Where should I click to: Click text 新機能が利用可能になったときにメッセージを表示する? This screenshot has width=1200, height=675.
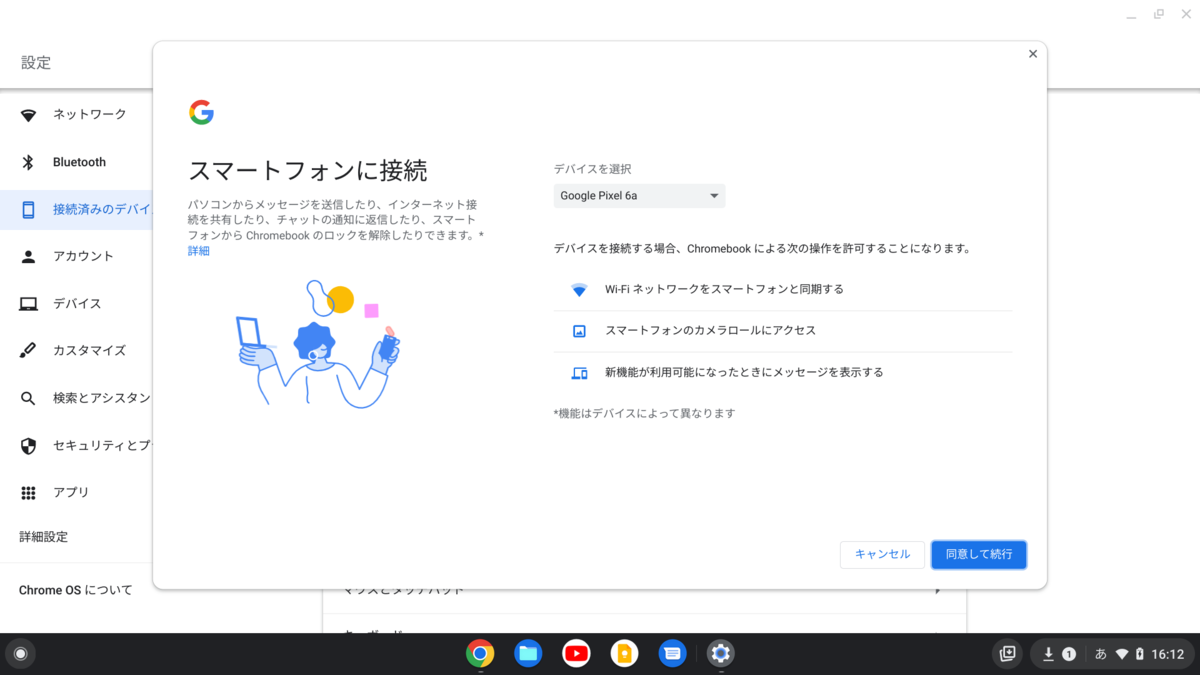744,373
